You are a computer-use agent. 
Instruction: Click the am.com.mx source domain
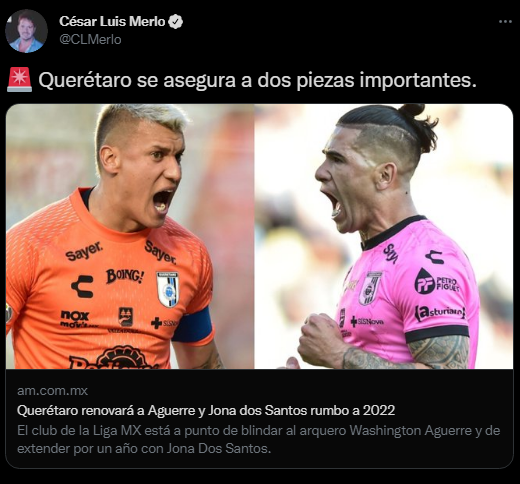pos(52,390)
